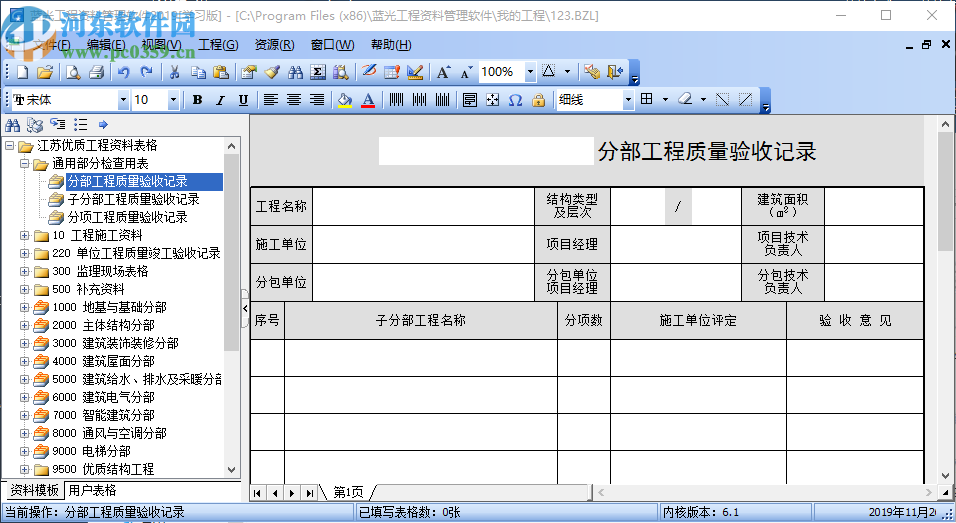The image size is (956, 523).
Task: Open the 帮助(H) menu
Action: pos(391,44)
